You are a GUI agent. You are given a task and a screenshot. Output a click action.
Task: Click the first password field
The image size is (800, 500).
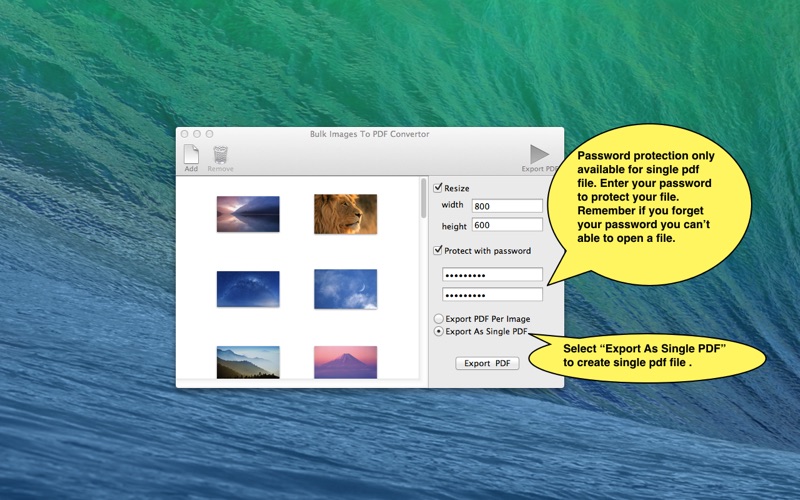coord(492,274)
